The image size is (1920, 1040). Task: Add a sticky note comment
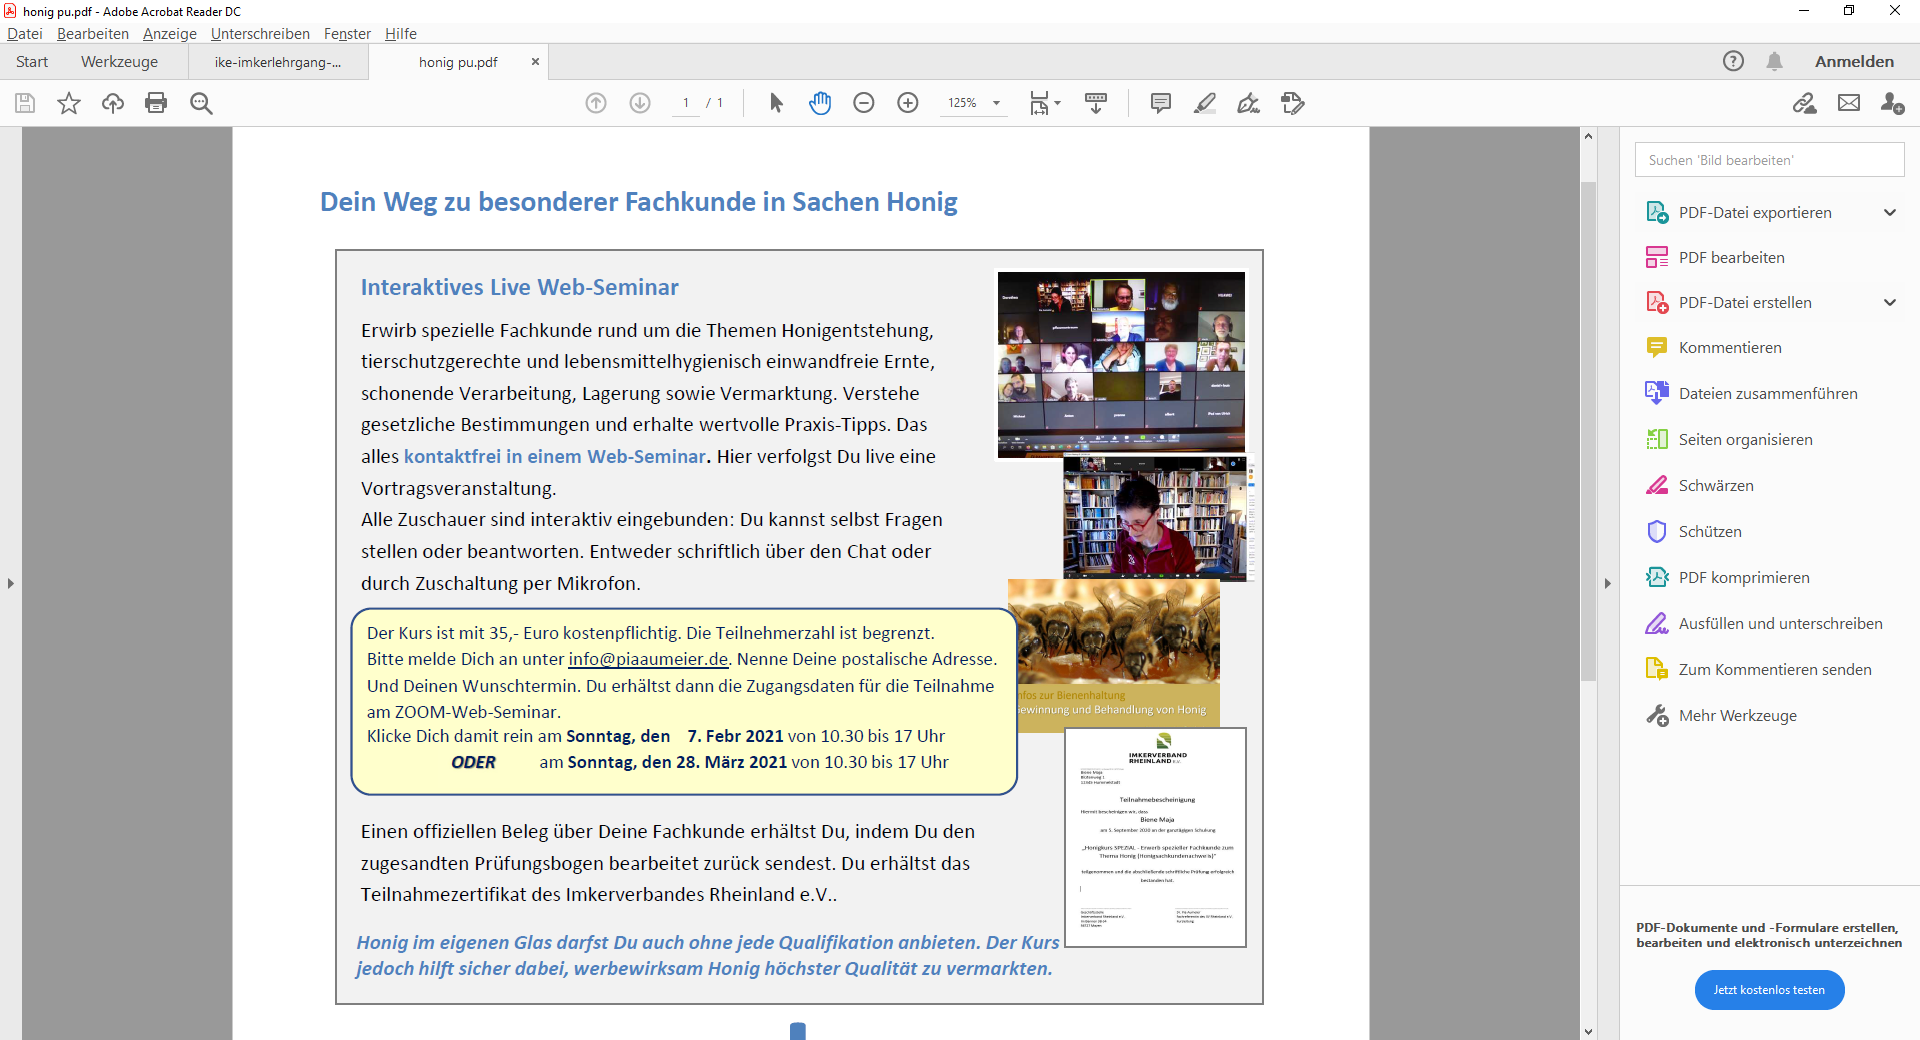tap(1161, 103)
